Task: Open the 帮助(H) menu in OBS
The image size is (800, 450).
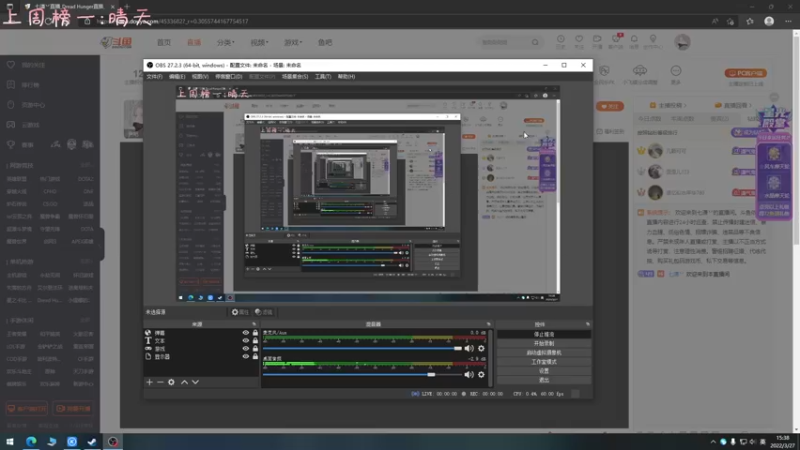Action: click(x=346, y=77)
